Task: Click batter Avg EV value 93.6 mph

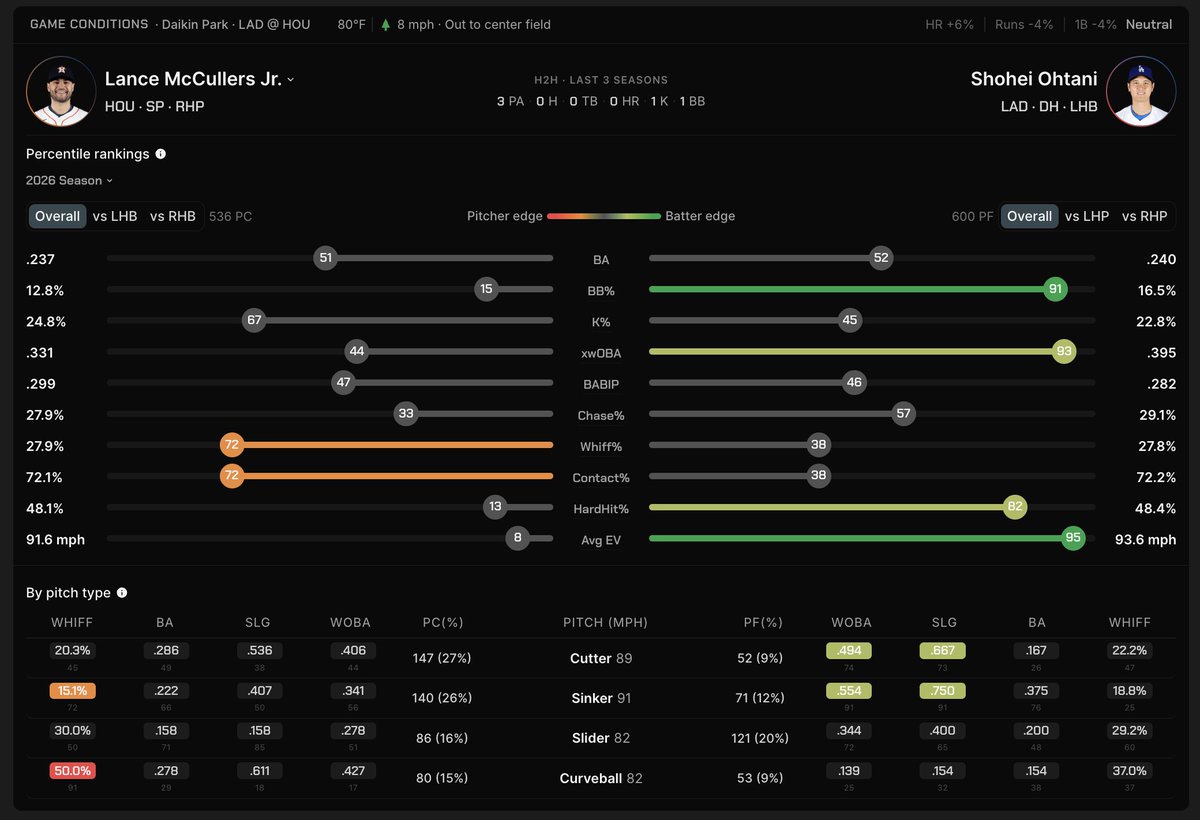Action: [1145, 540]
